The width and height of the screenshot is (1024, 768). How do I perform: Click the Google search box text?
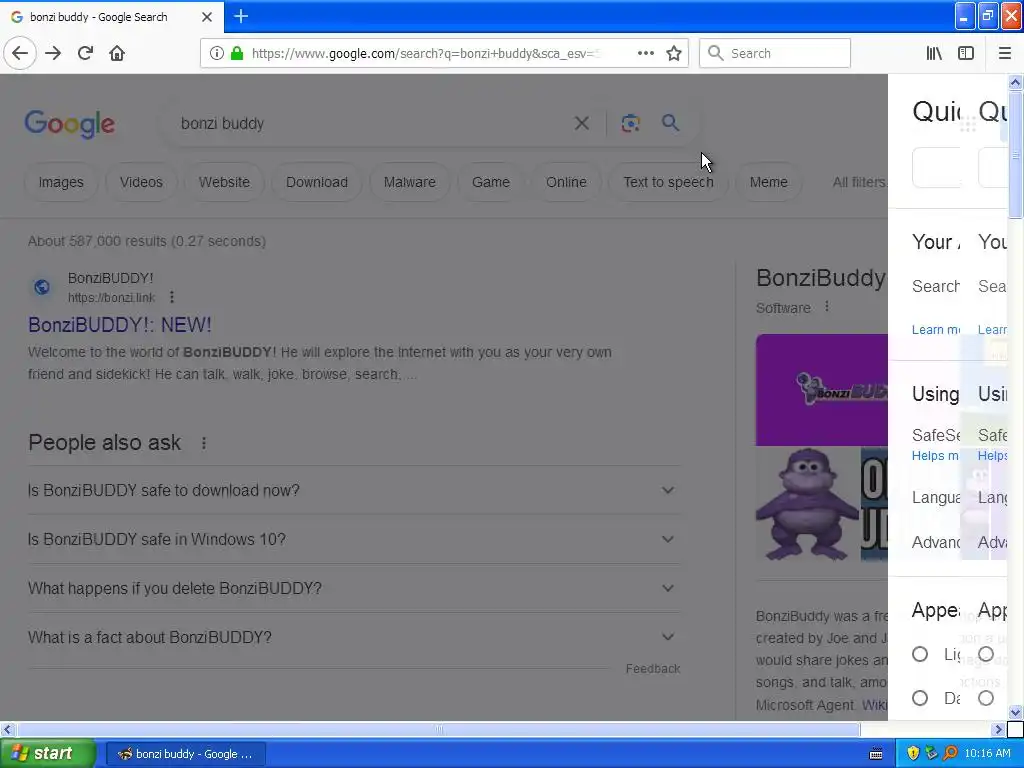[x=222, y=123]
